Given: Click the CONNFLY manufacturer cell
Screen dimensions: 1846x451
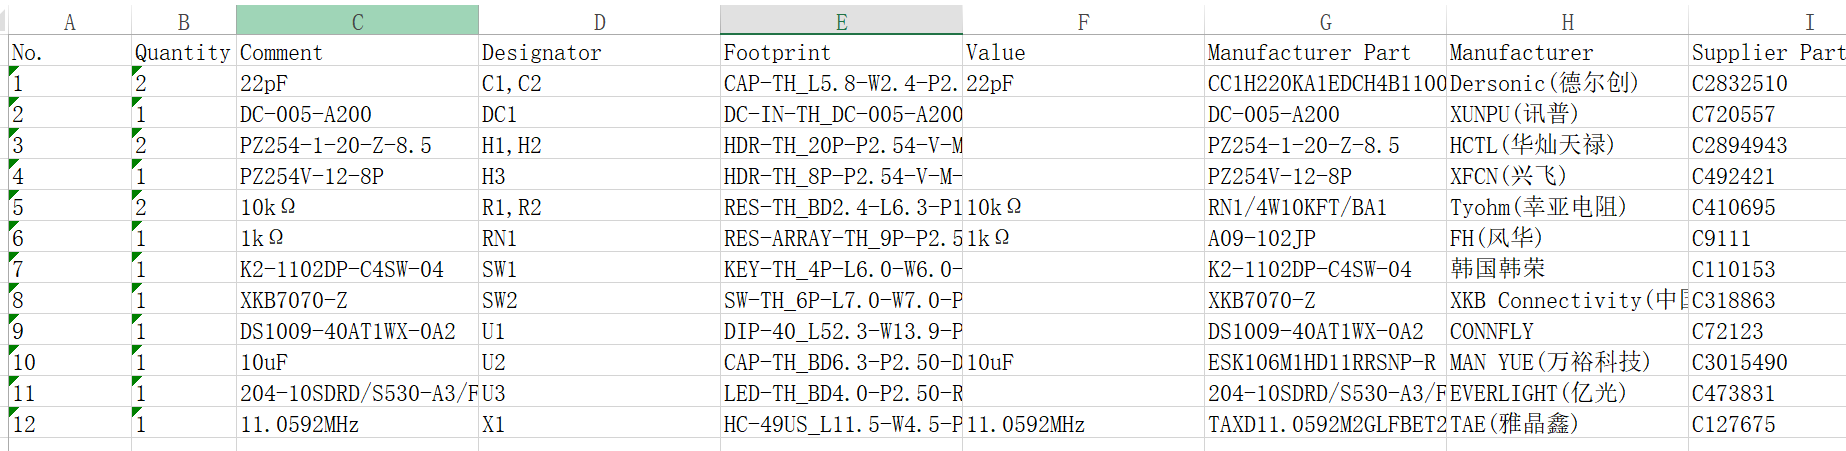Looking at the screenshot, I should pyautogui.click(x=1567, y=332).
